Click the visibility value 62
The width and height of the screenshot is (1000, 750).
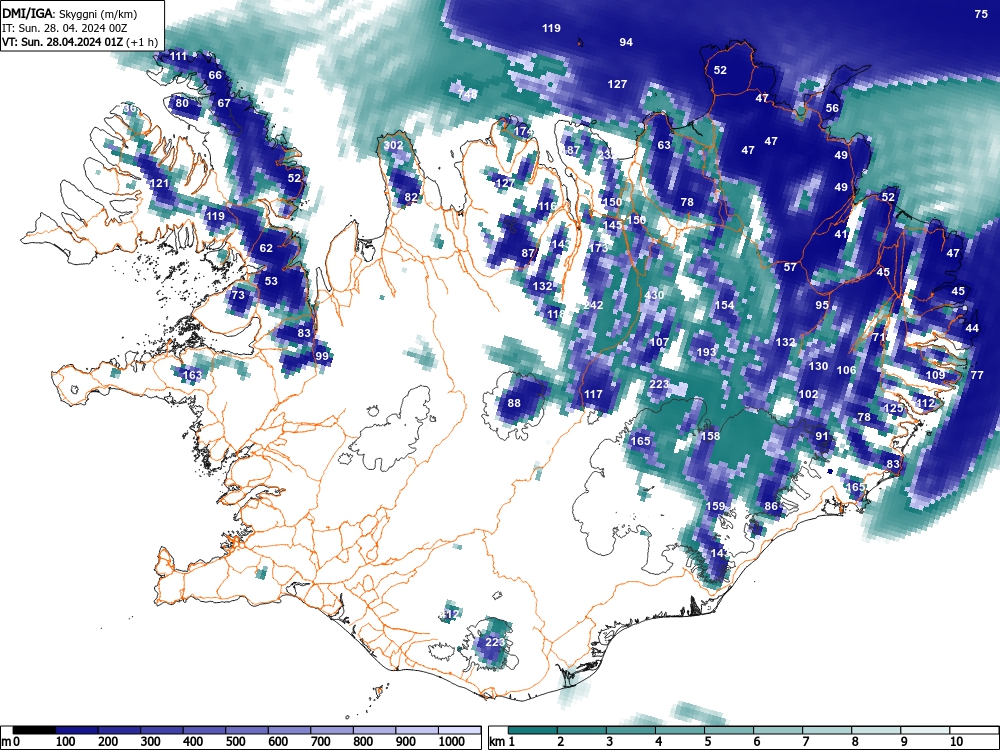tap(266, 249)
